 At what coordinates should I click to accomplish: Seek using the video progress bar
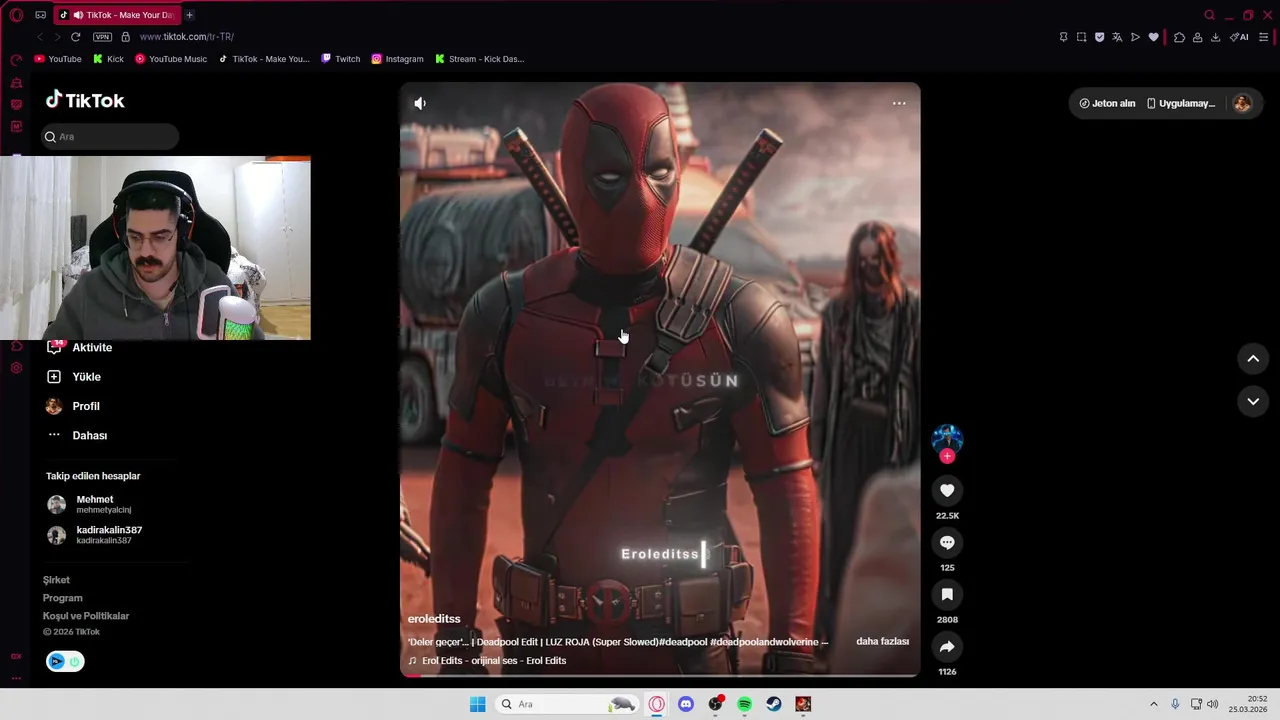pyautogui.click(x=660, y=676)
